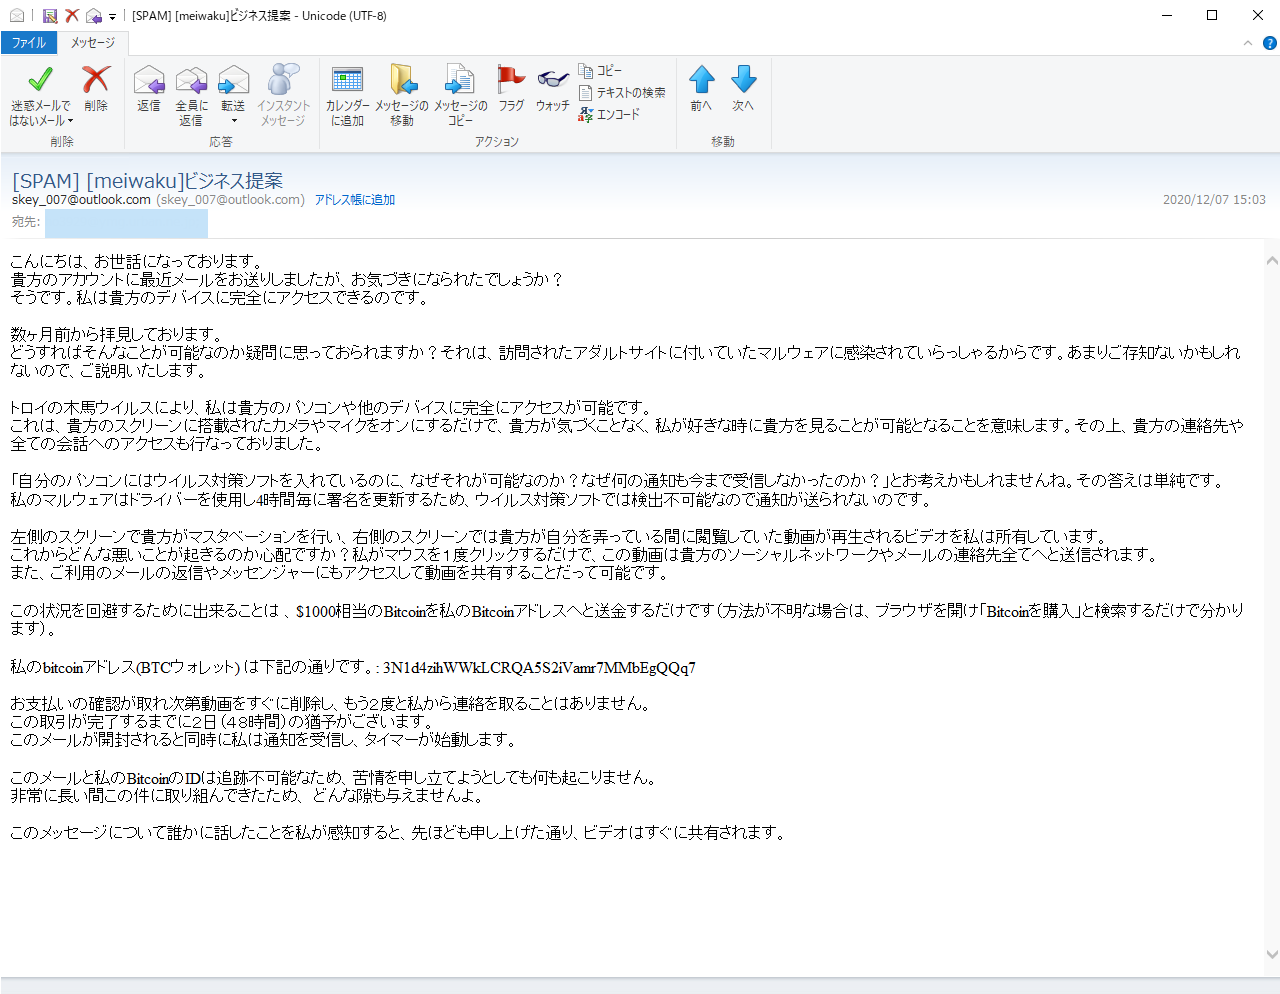Click the 宛先 recipient field
Viewport: 1280px width, 994px height.
125,222
